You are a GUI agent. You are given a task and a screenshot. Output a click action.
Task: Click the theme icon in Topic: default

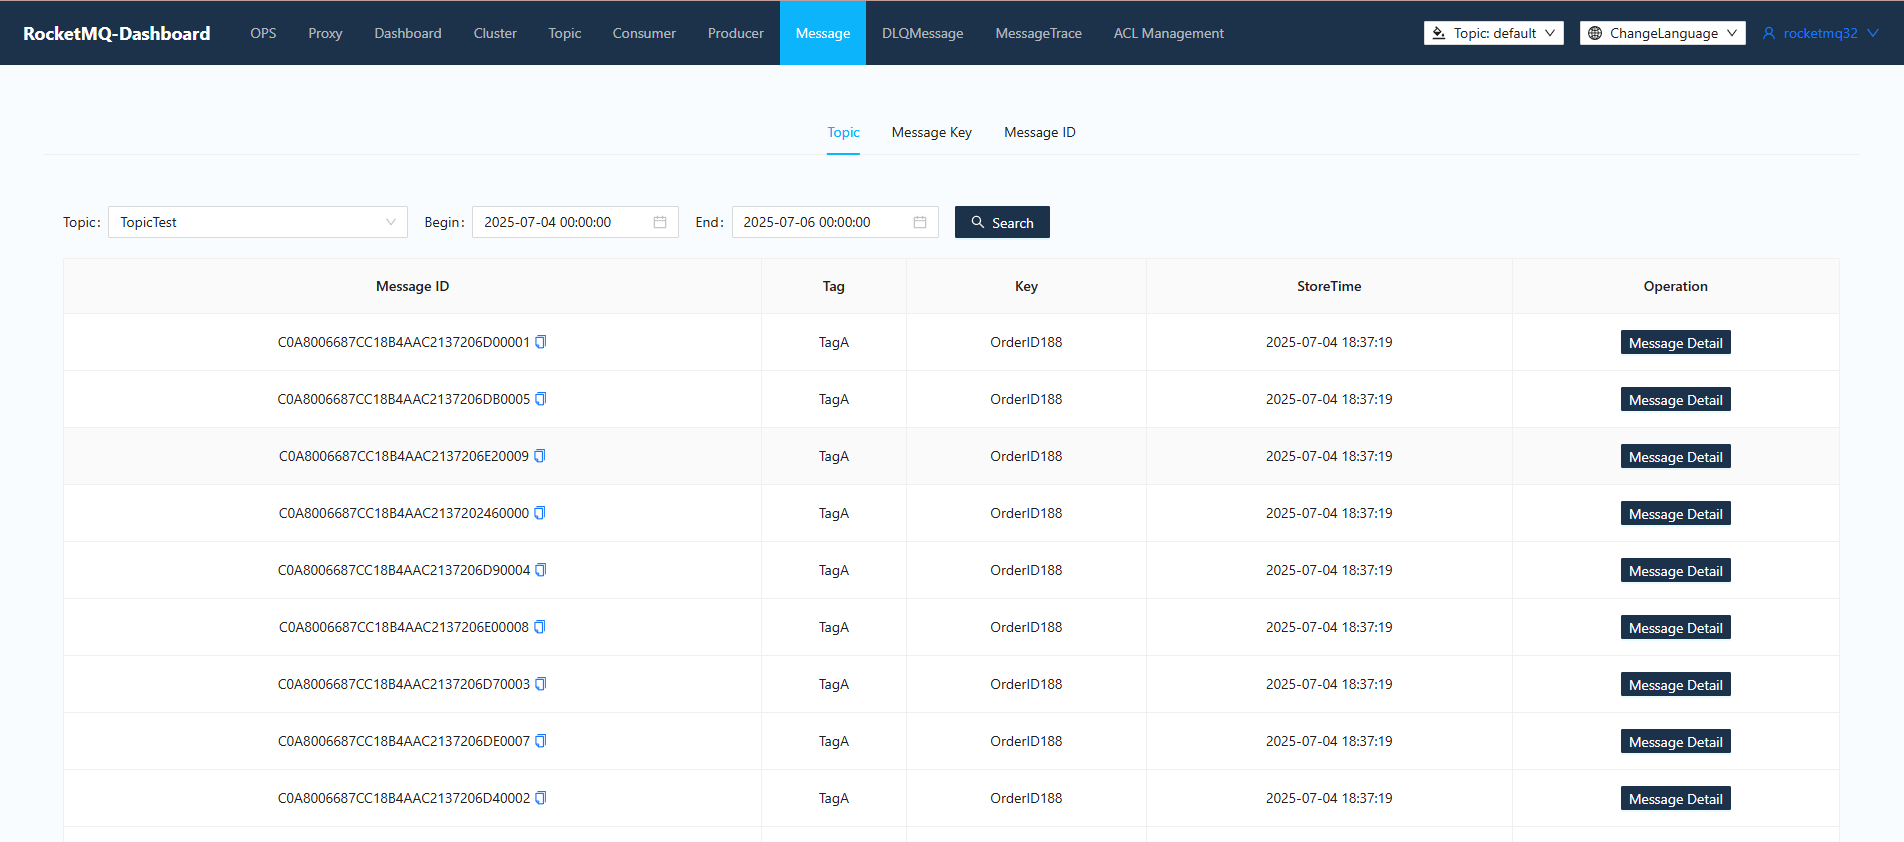1439,33
